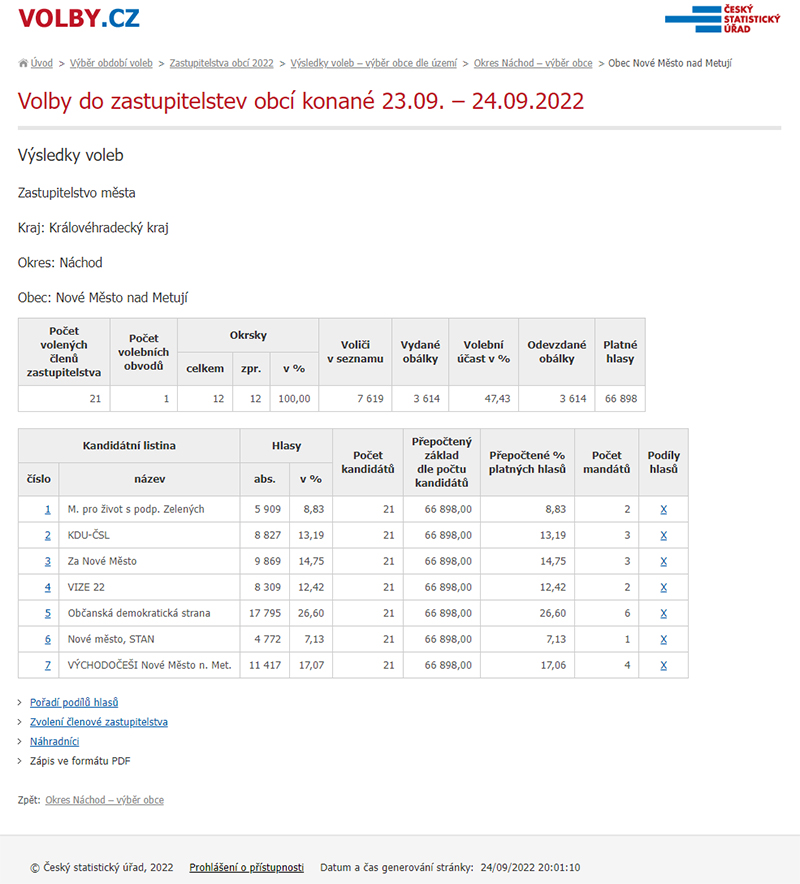Screen dimensions: 800x884
Task: Open Výsledky voleb – výběr obce dle území
Action: pos(374,63)
